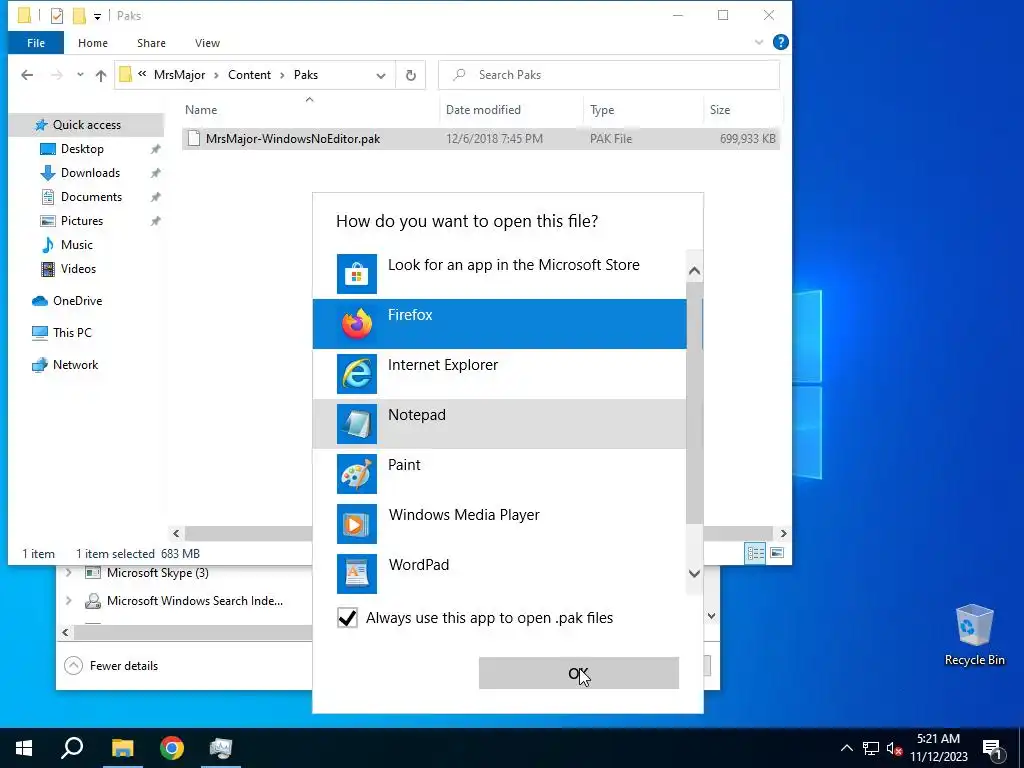Open File Explorer from taskbar

[122, 748]
